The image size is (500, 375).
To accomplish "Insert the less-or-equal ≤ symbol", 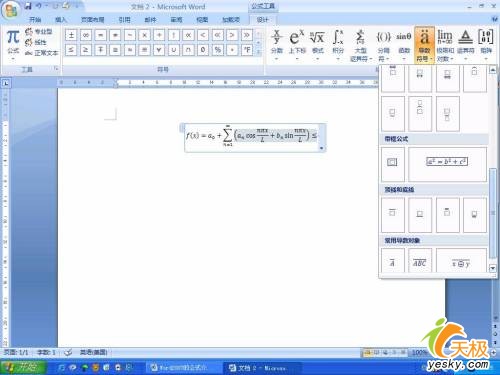I will click(71, 50).
